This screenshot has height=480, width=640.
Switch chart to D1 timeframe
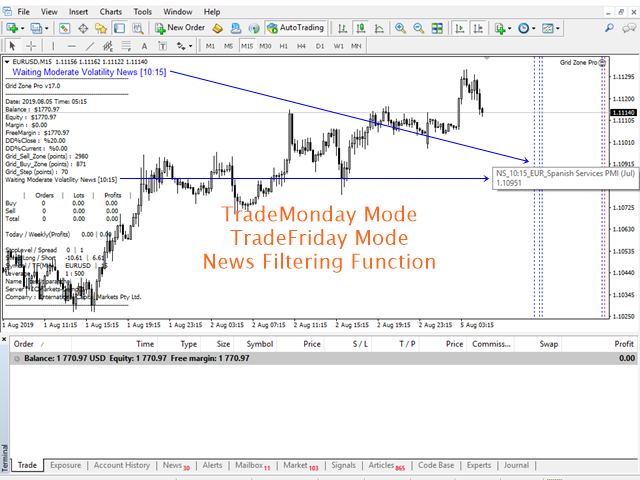click(x=320, y=46)
